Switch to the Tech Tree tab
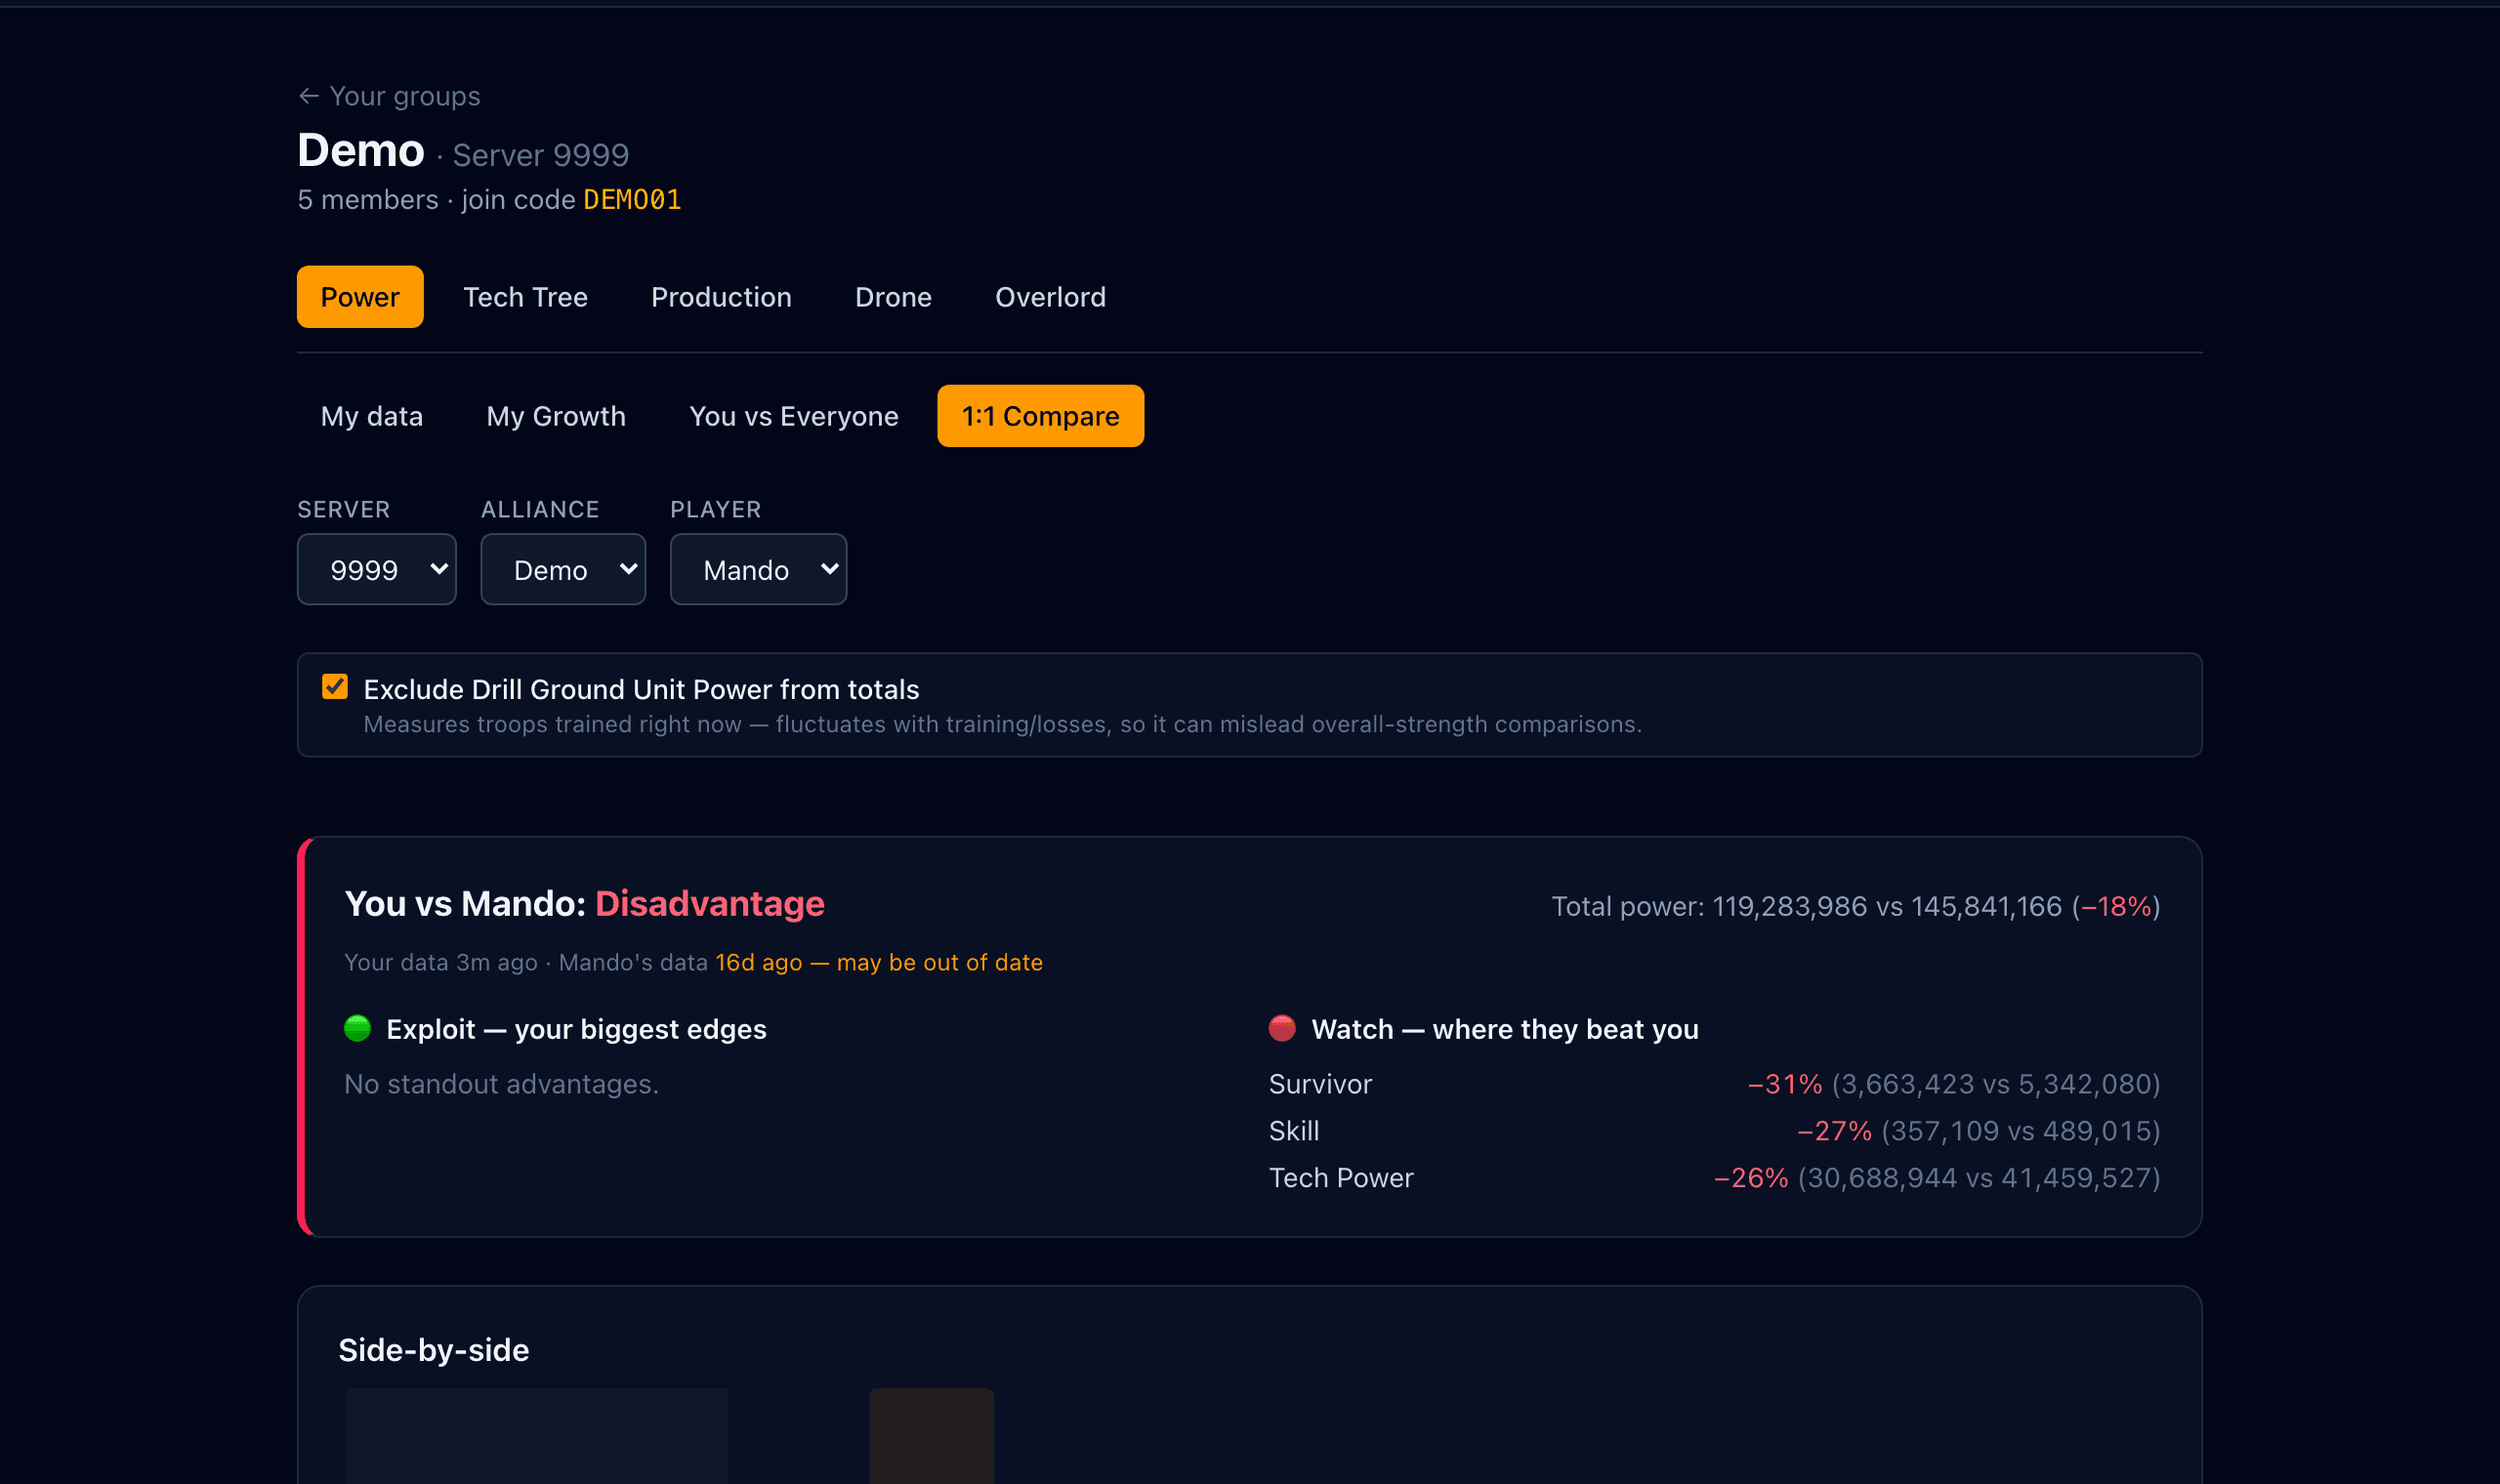Image resolution: width=2500 pixels, height=1484 pixels. [525, 297]
